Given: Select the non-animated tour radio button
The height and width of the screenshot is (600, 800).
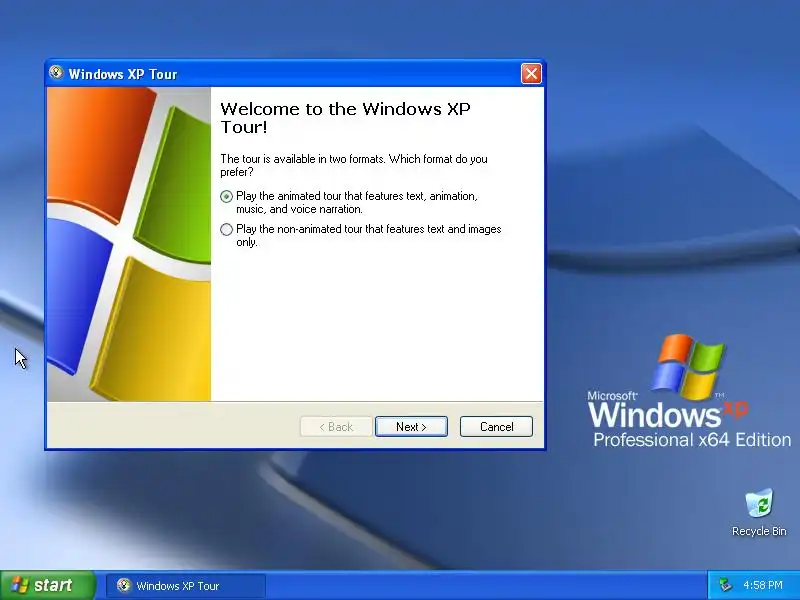Looking at the screenshot, I should pyautogui.click(x=227, y=230).
